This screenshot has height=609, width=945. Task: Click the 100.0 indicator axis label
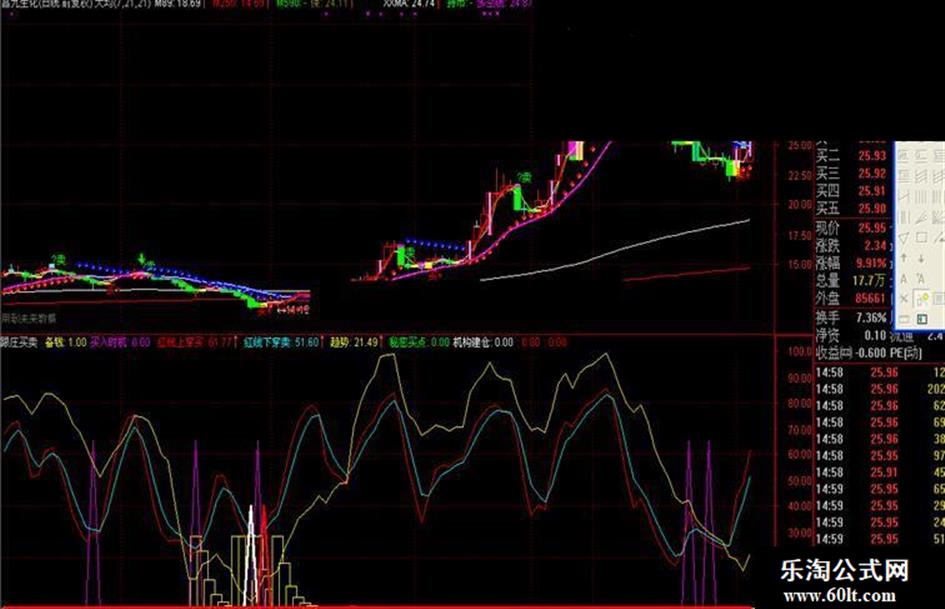click(800, 352)
